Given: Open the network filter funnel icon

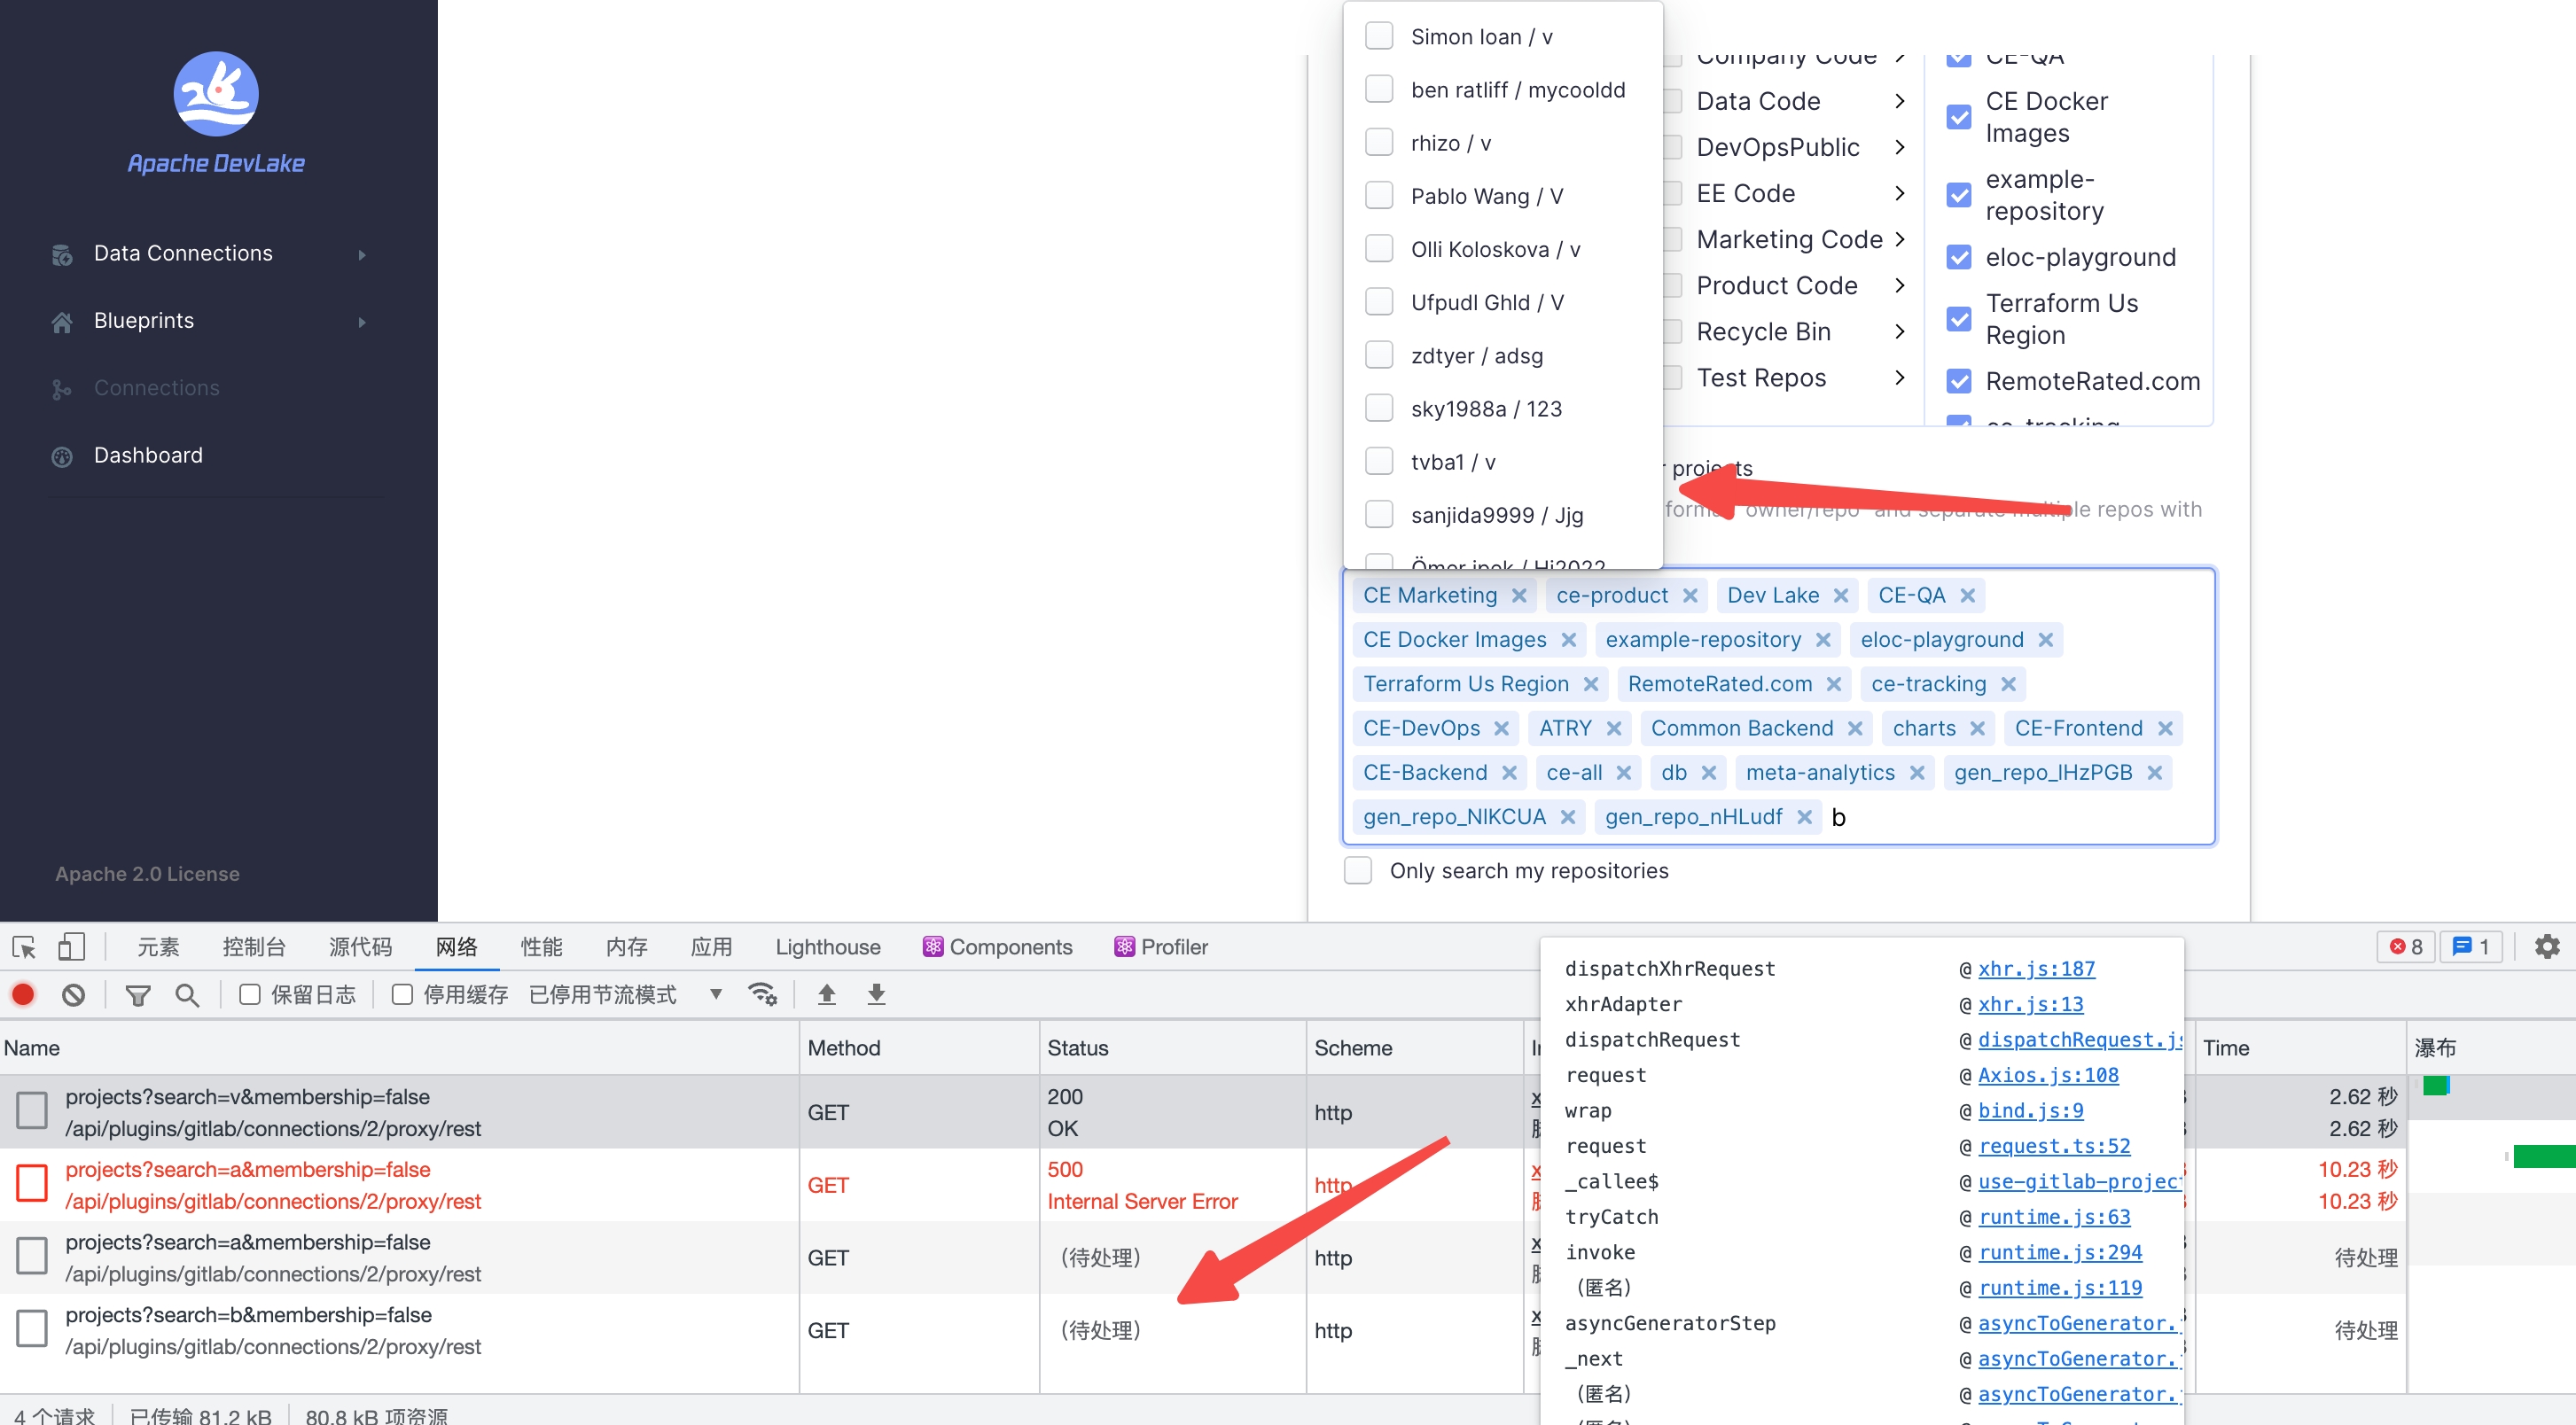Looking at the screenshot, I should point(138,994).
